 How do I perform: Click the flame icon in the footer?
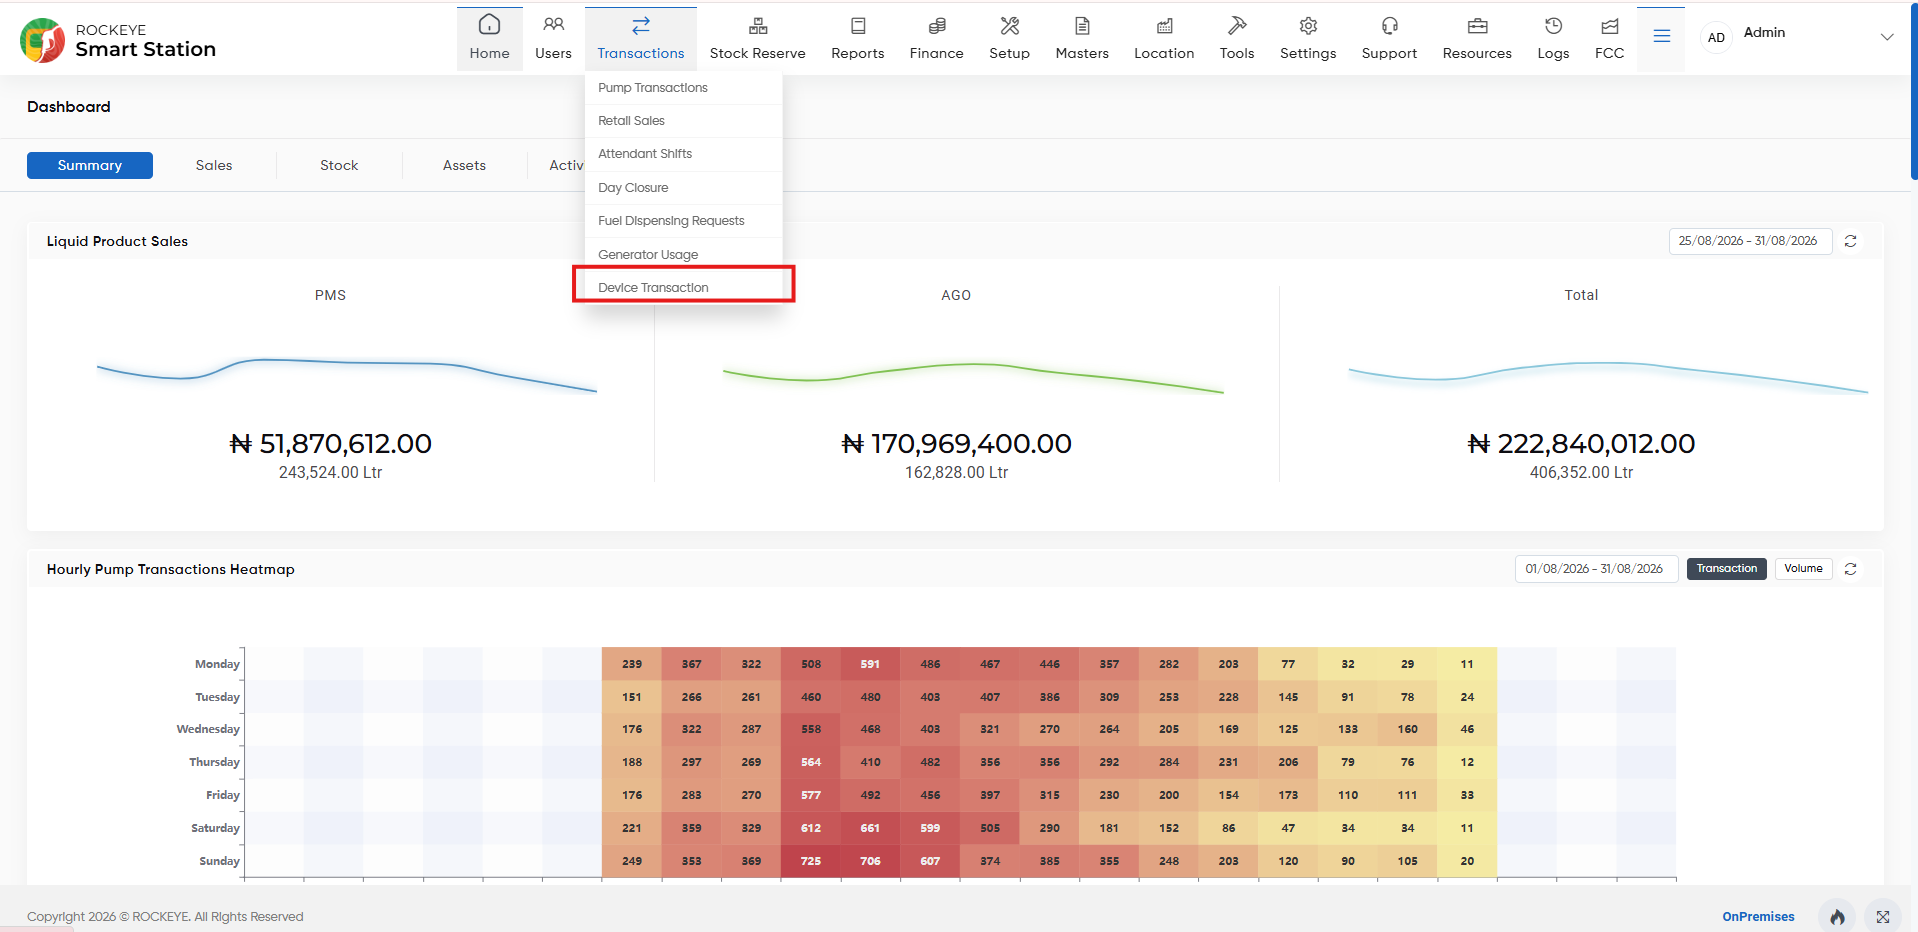[x=1837, y=917]
